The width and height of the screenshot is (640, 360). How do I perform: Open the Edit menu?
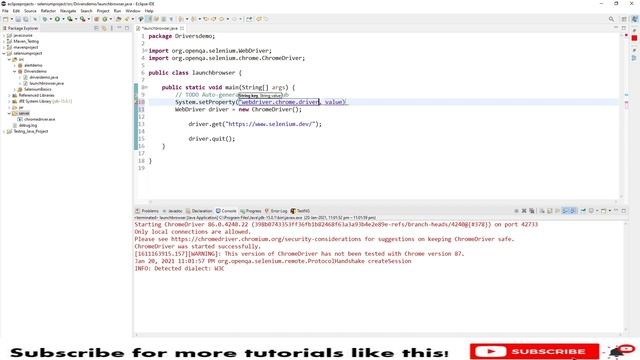click(16, 11)
